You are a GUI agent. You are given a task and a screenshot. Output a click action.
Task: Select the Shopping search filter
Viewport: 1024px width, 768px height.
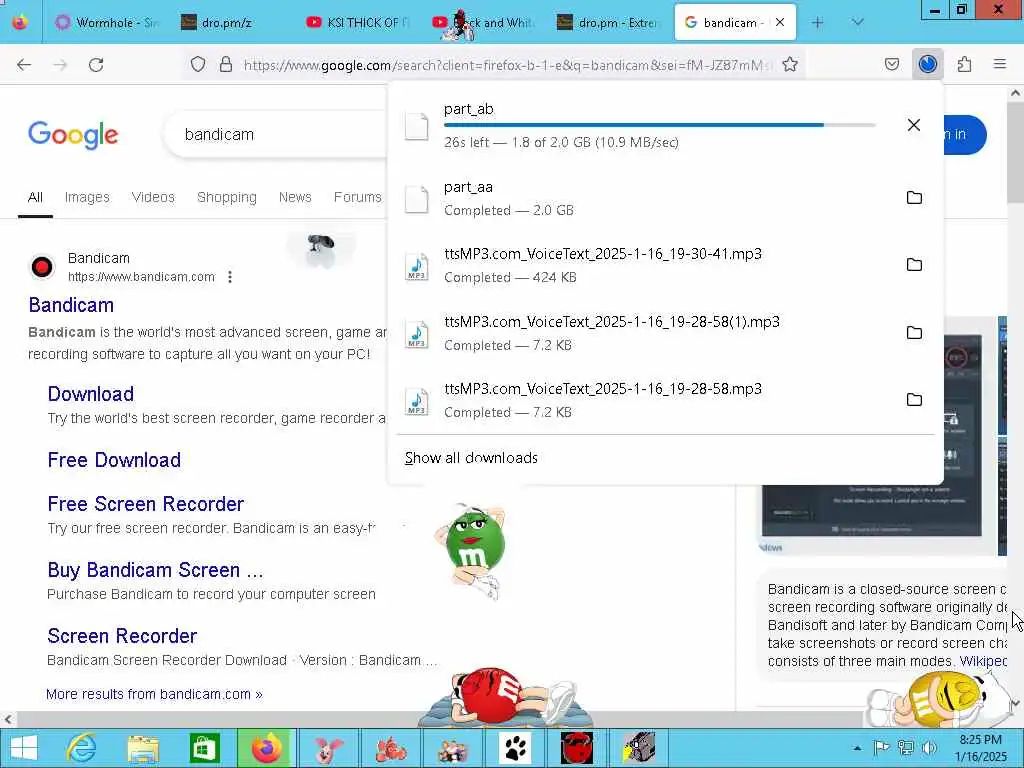pos(227,197)
